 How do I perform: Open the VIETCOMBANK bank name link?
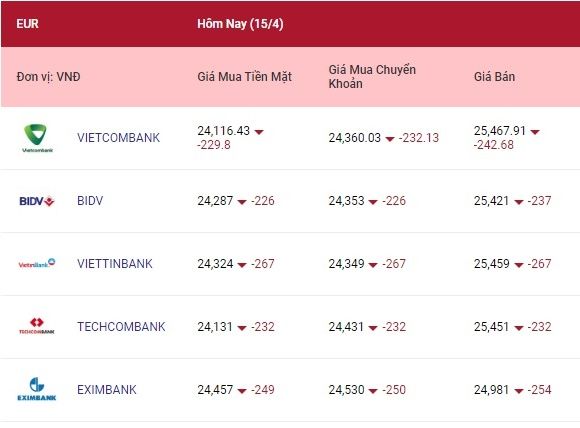[118, 138]
